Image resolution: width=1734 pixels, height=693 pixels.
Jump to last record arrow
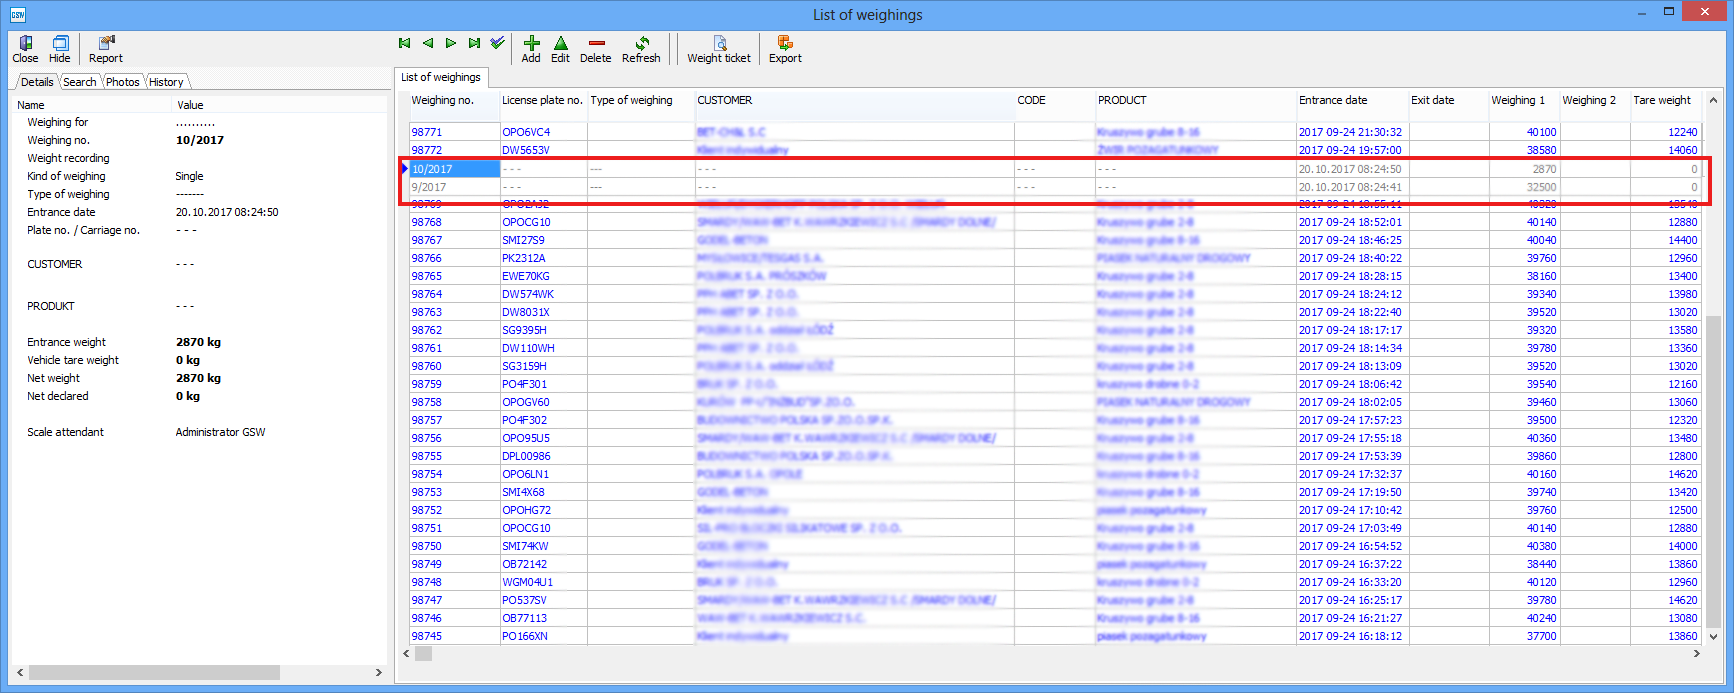[474, 43]
